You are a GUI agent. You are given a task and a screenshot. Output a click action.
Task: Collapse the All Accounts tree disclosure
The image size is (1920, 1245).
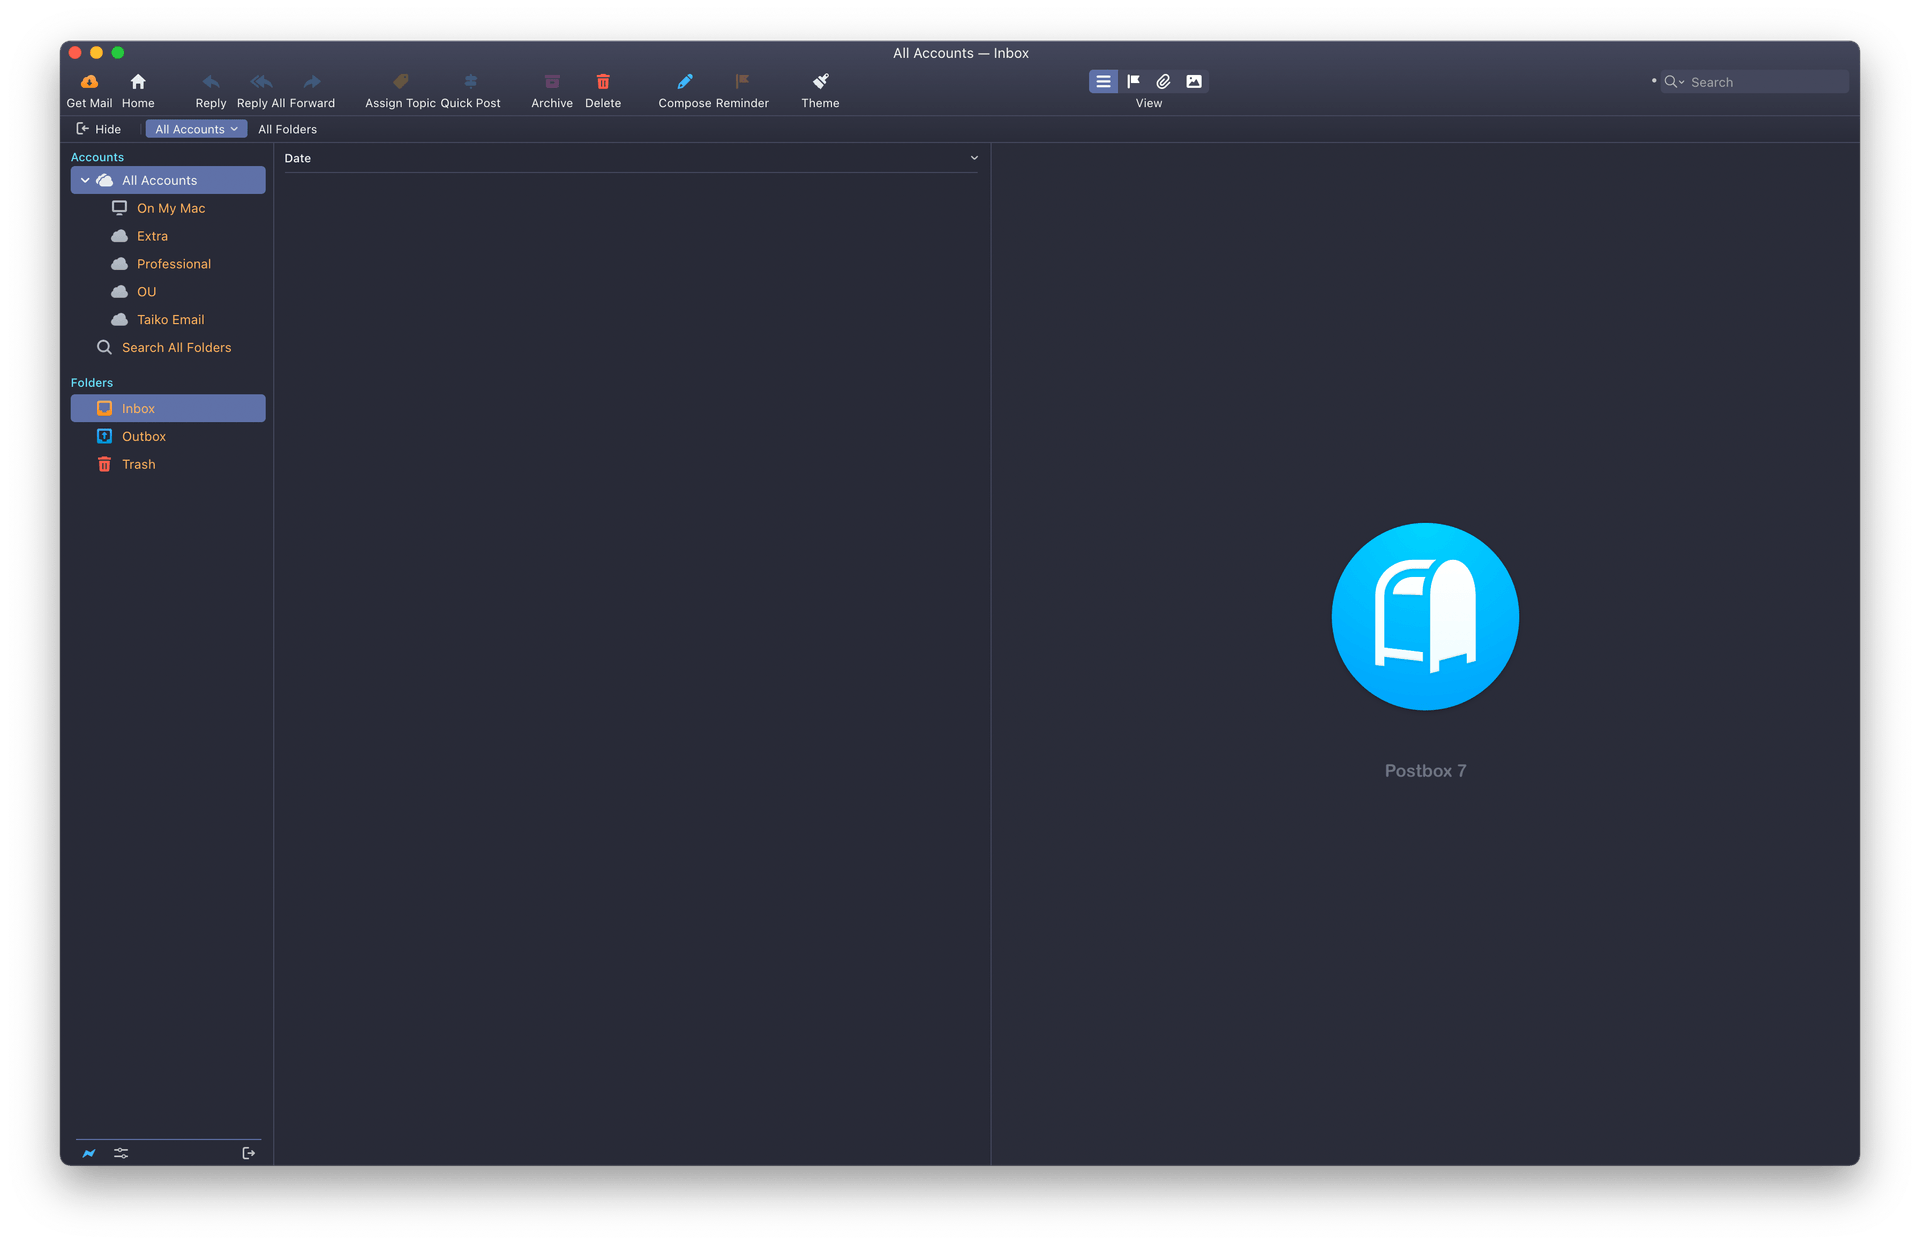84,180
